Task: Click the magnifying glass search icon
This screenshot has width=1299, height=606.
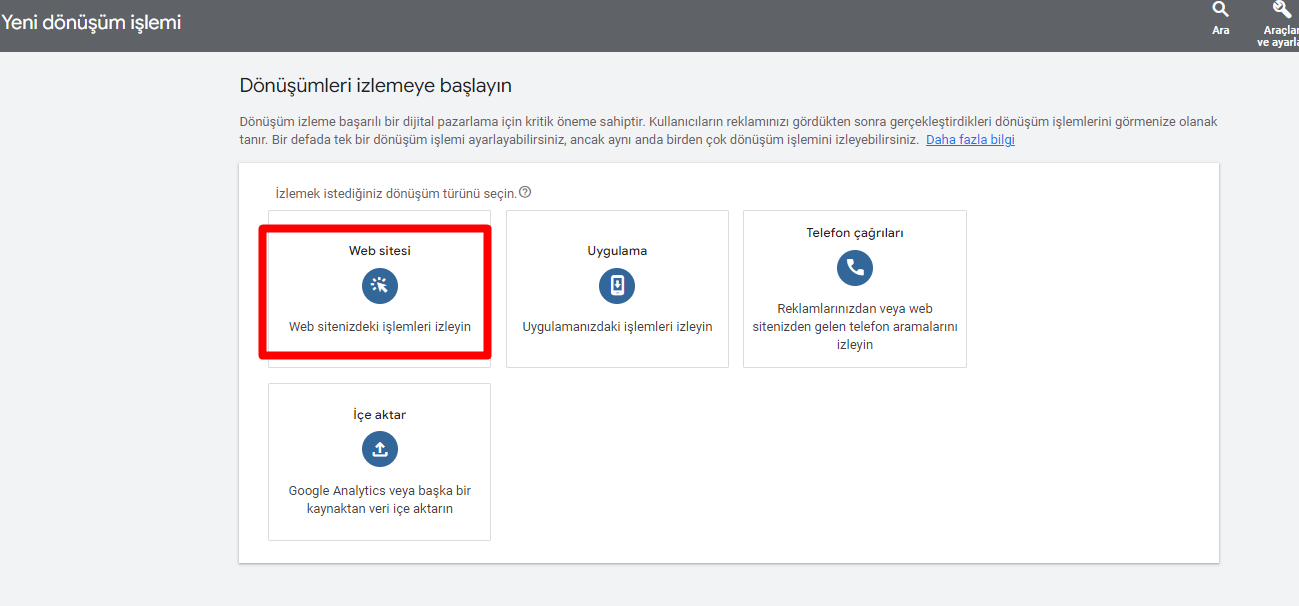Action: pos(1220,10)
